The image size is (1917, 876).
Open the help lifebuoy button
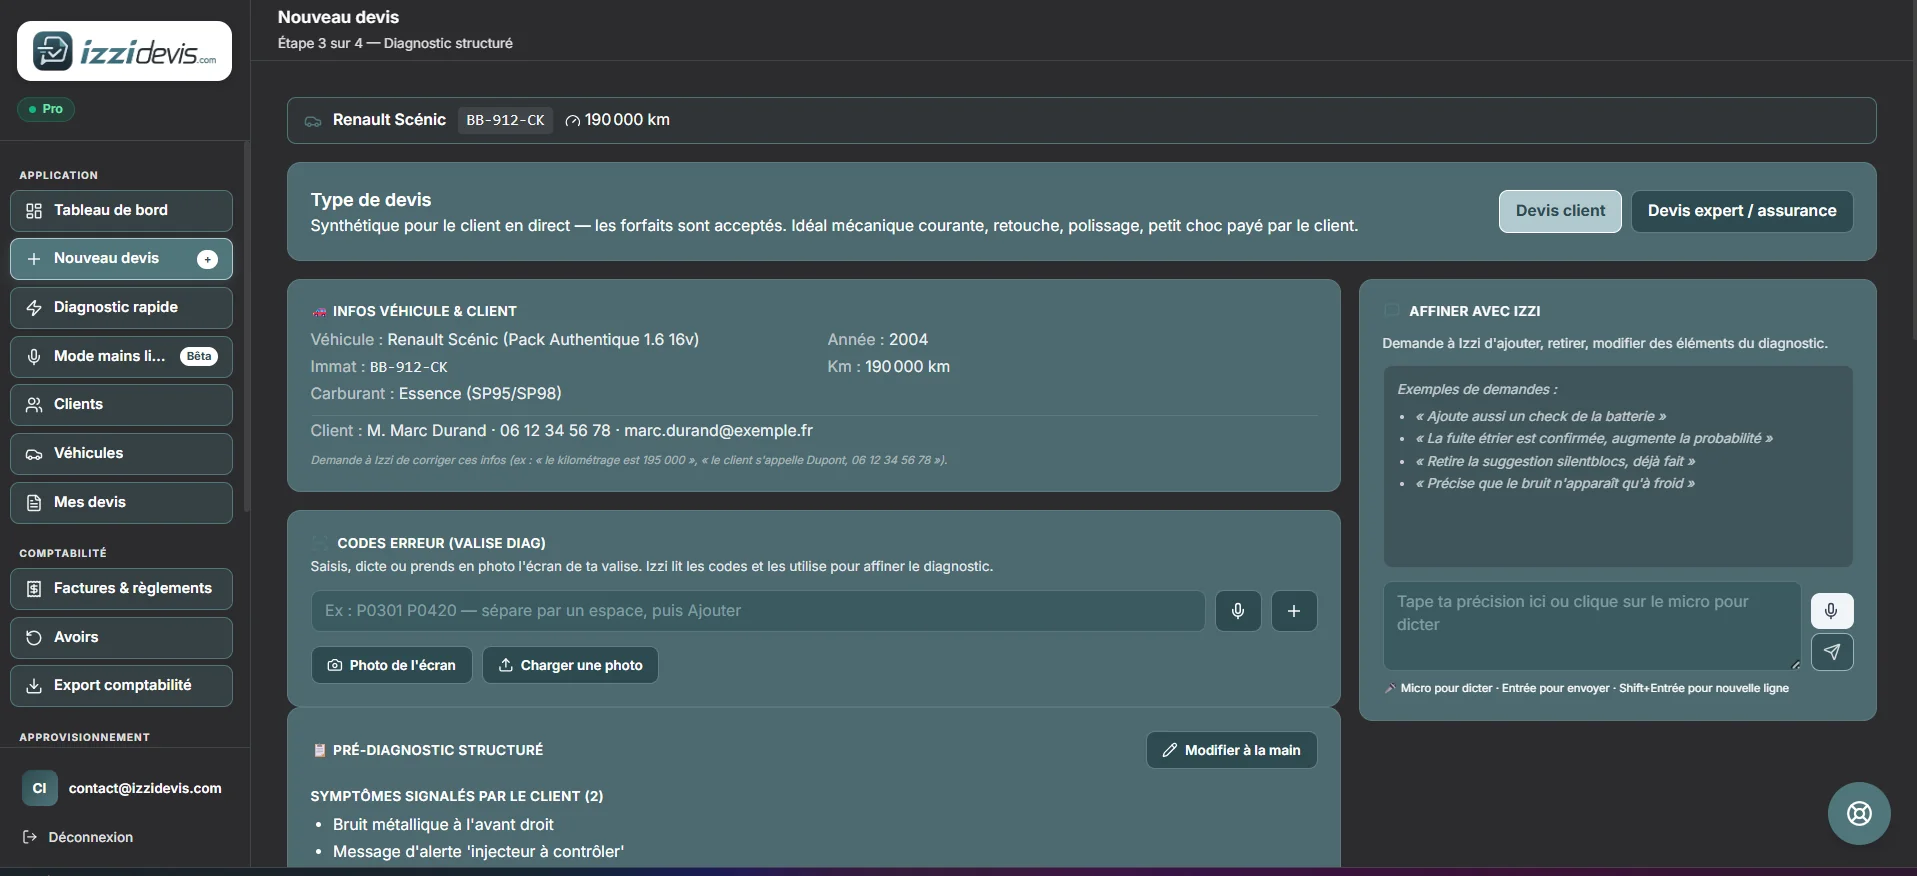pos(1859,813)
